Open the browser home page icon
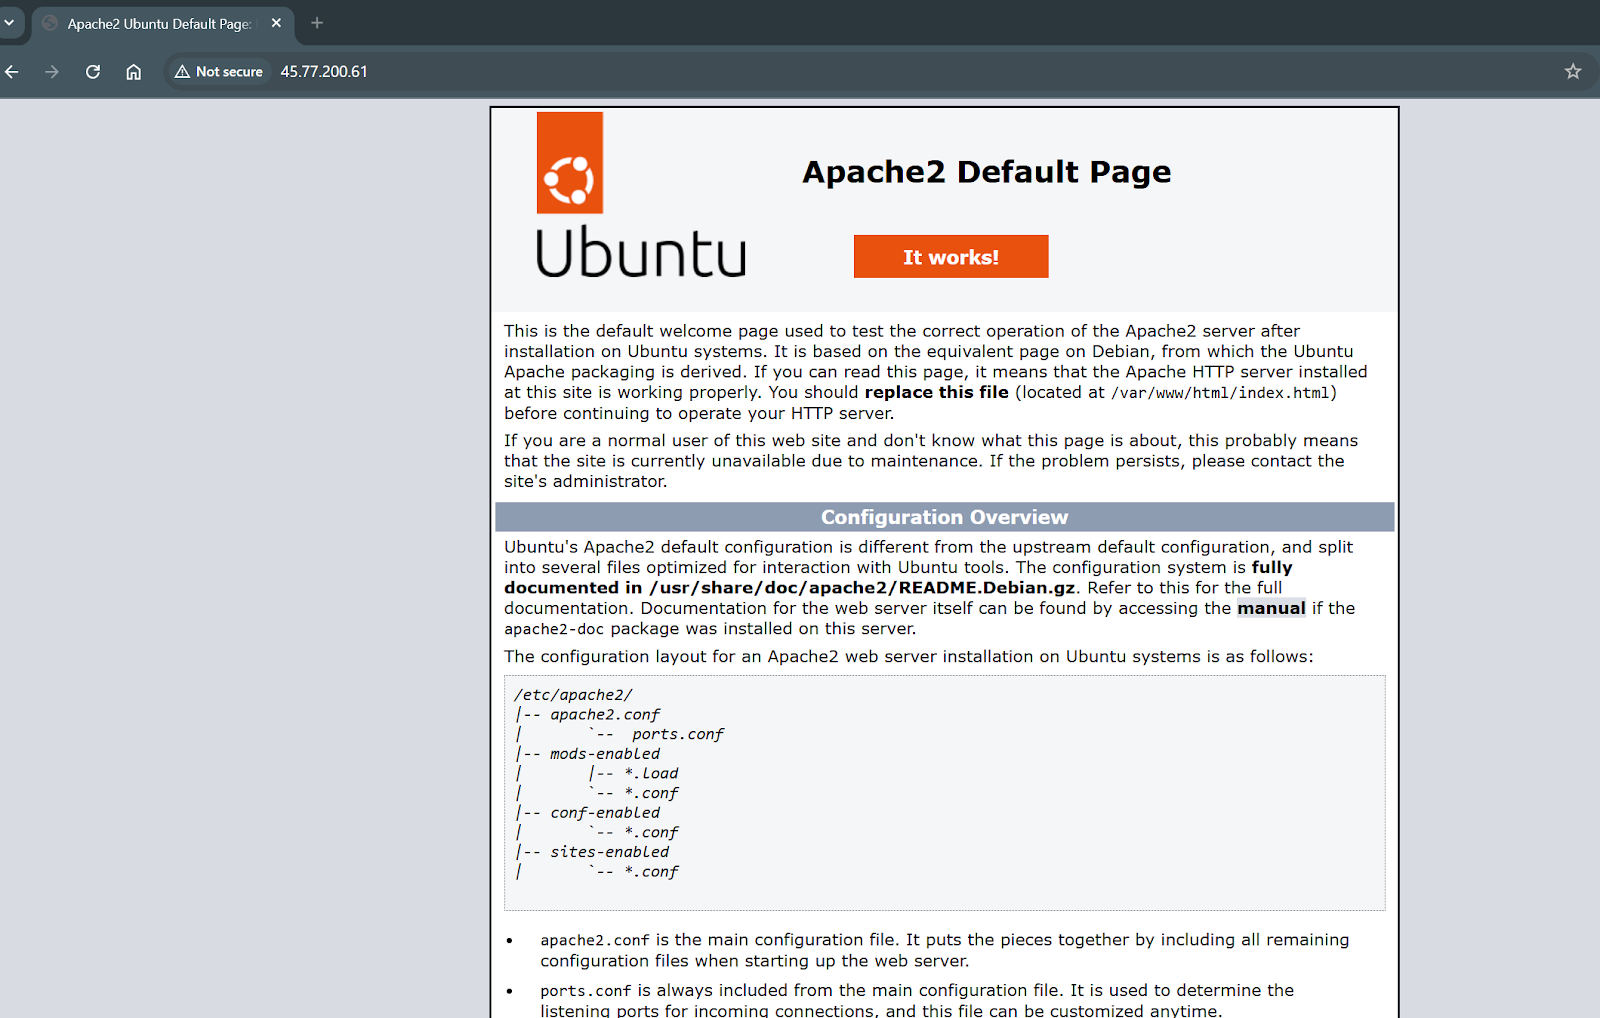Image resolution: width=1600 pixels, height=1018 pixels. tap(133, 72)
